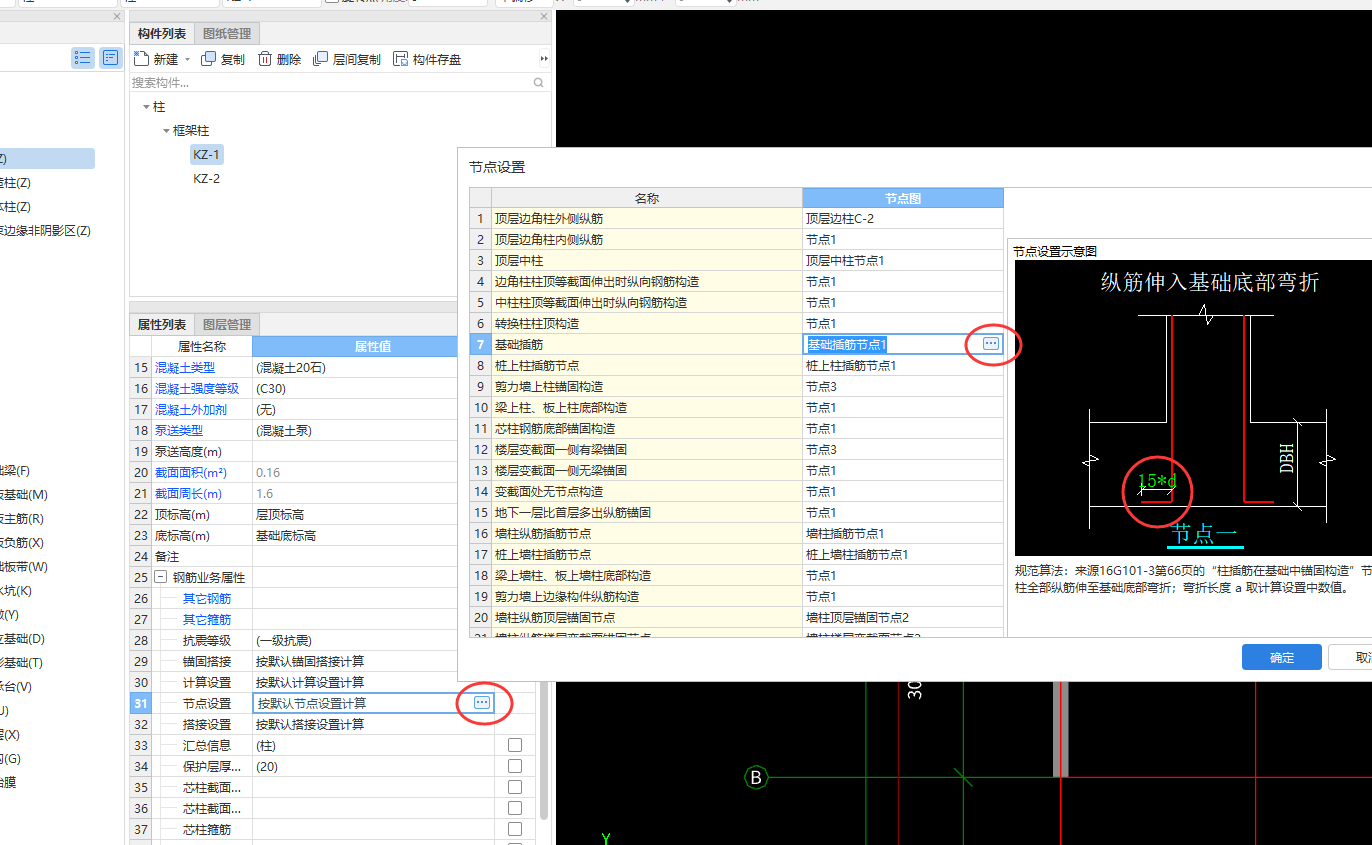
Task: Select 顶层边角柱外侧纵筋 row
Action: click(x=647, y=218)
